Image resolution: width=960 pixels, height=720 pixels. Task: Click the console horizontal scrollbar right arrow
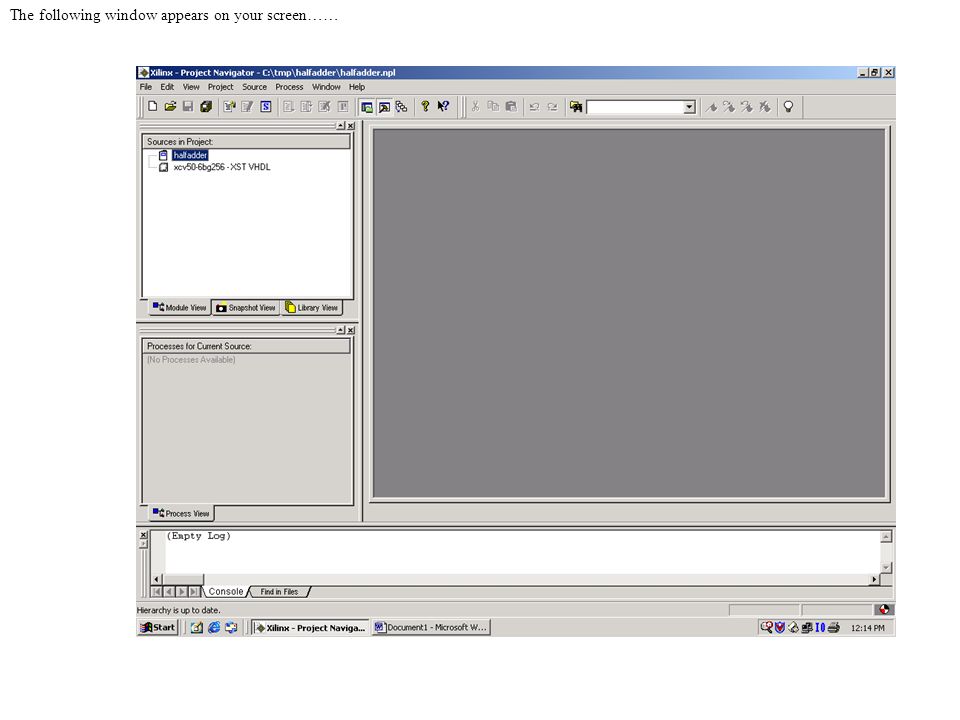coord(874,579)
